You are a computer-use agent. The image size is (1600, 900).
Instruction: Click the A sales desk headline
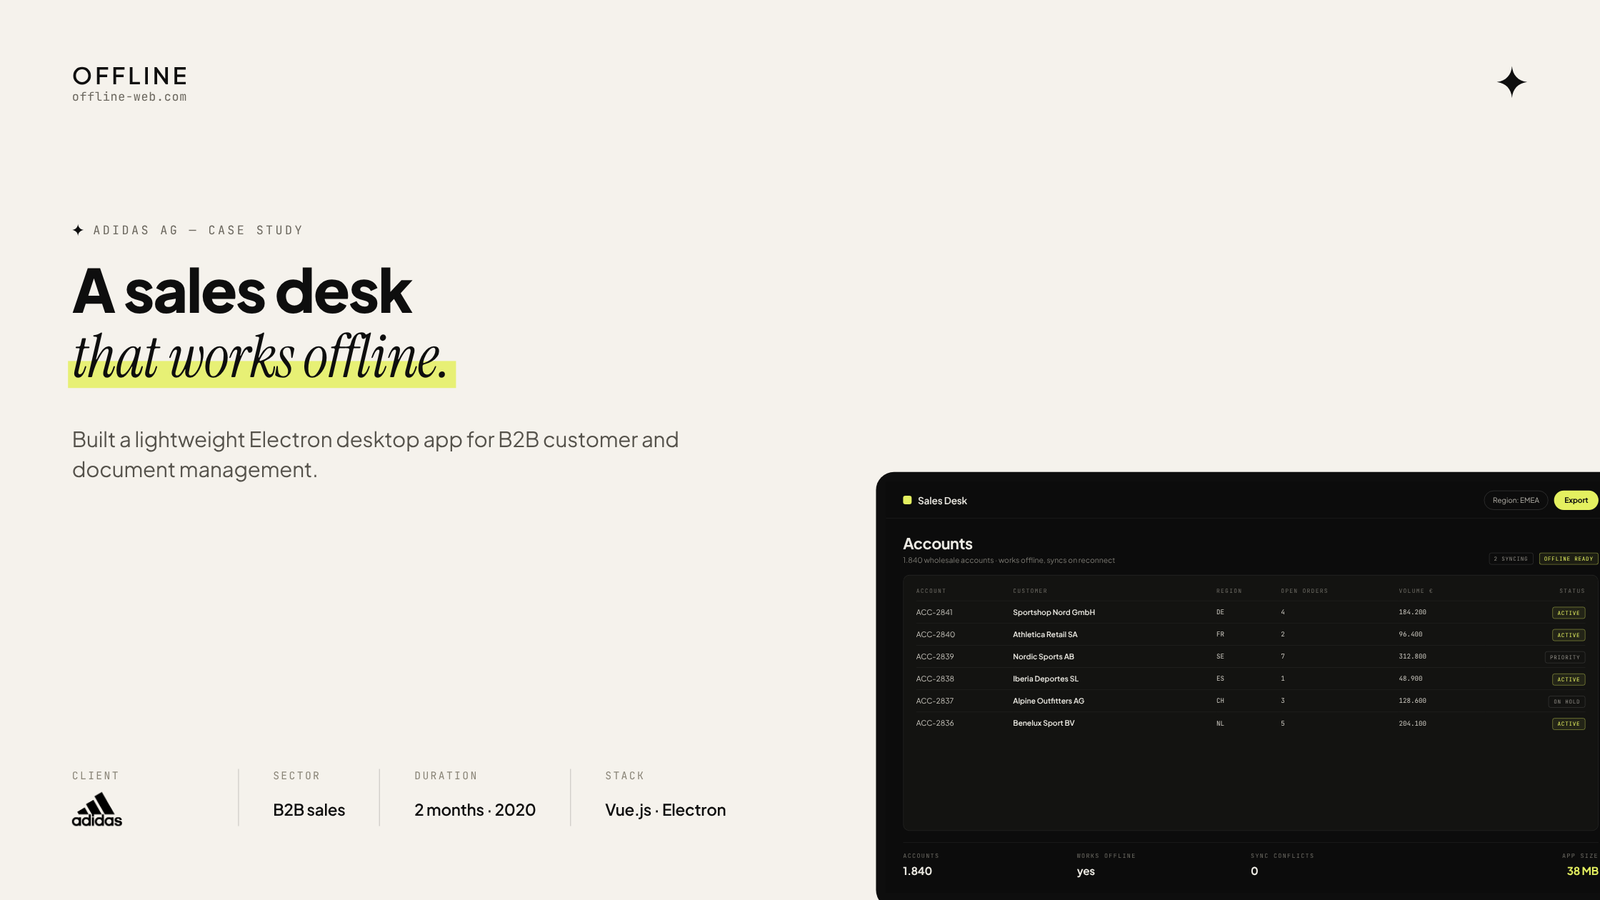tap(242, 291)
